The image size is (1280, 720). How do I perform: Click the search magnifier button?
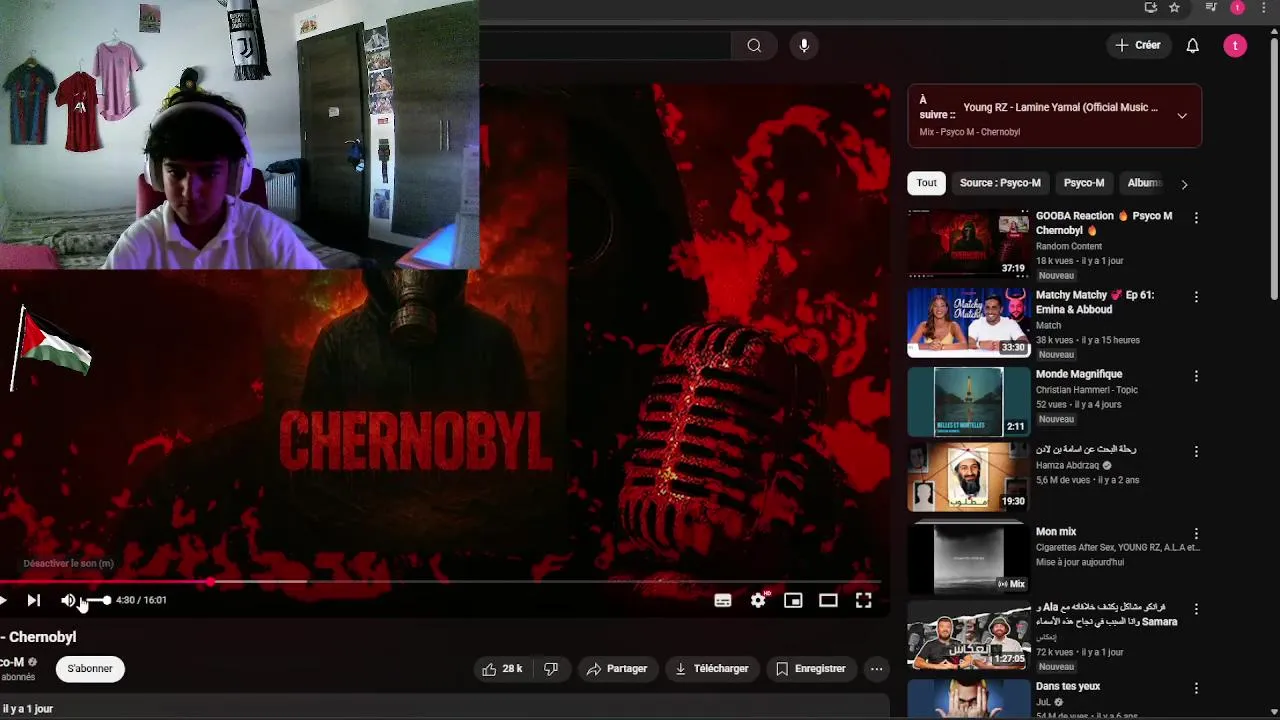point(754,45)
